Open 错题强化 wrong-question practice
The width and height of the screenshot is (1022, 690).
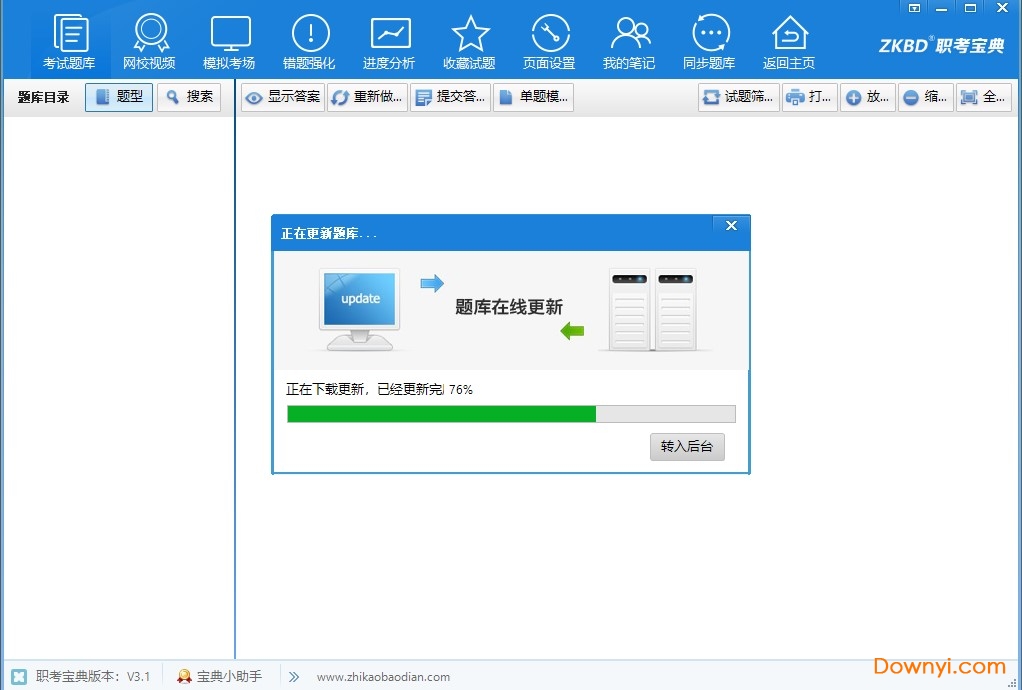(309, 40)
